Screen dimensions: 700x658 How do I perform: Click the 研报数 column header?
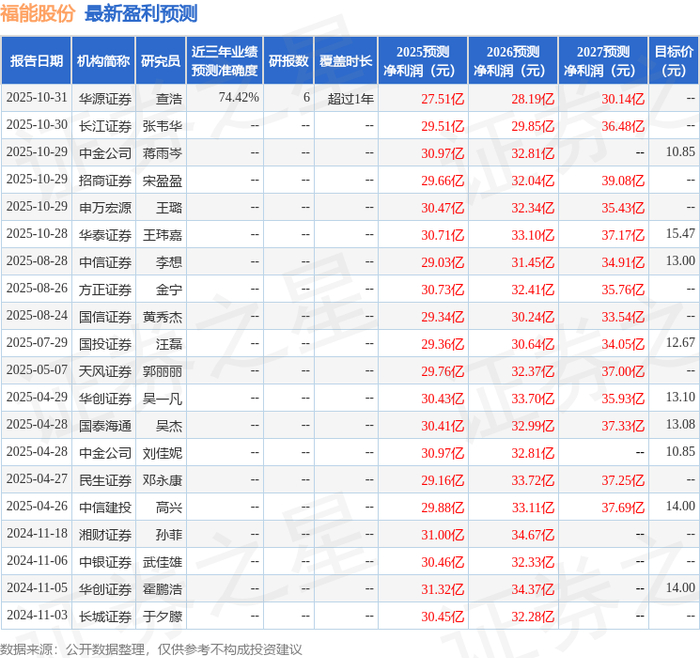pos(288,61)
